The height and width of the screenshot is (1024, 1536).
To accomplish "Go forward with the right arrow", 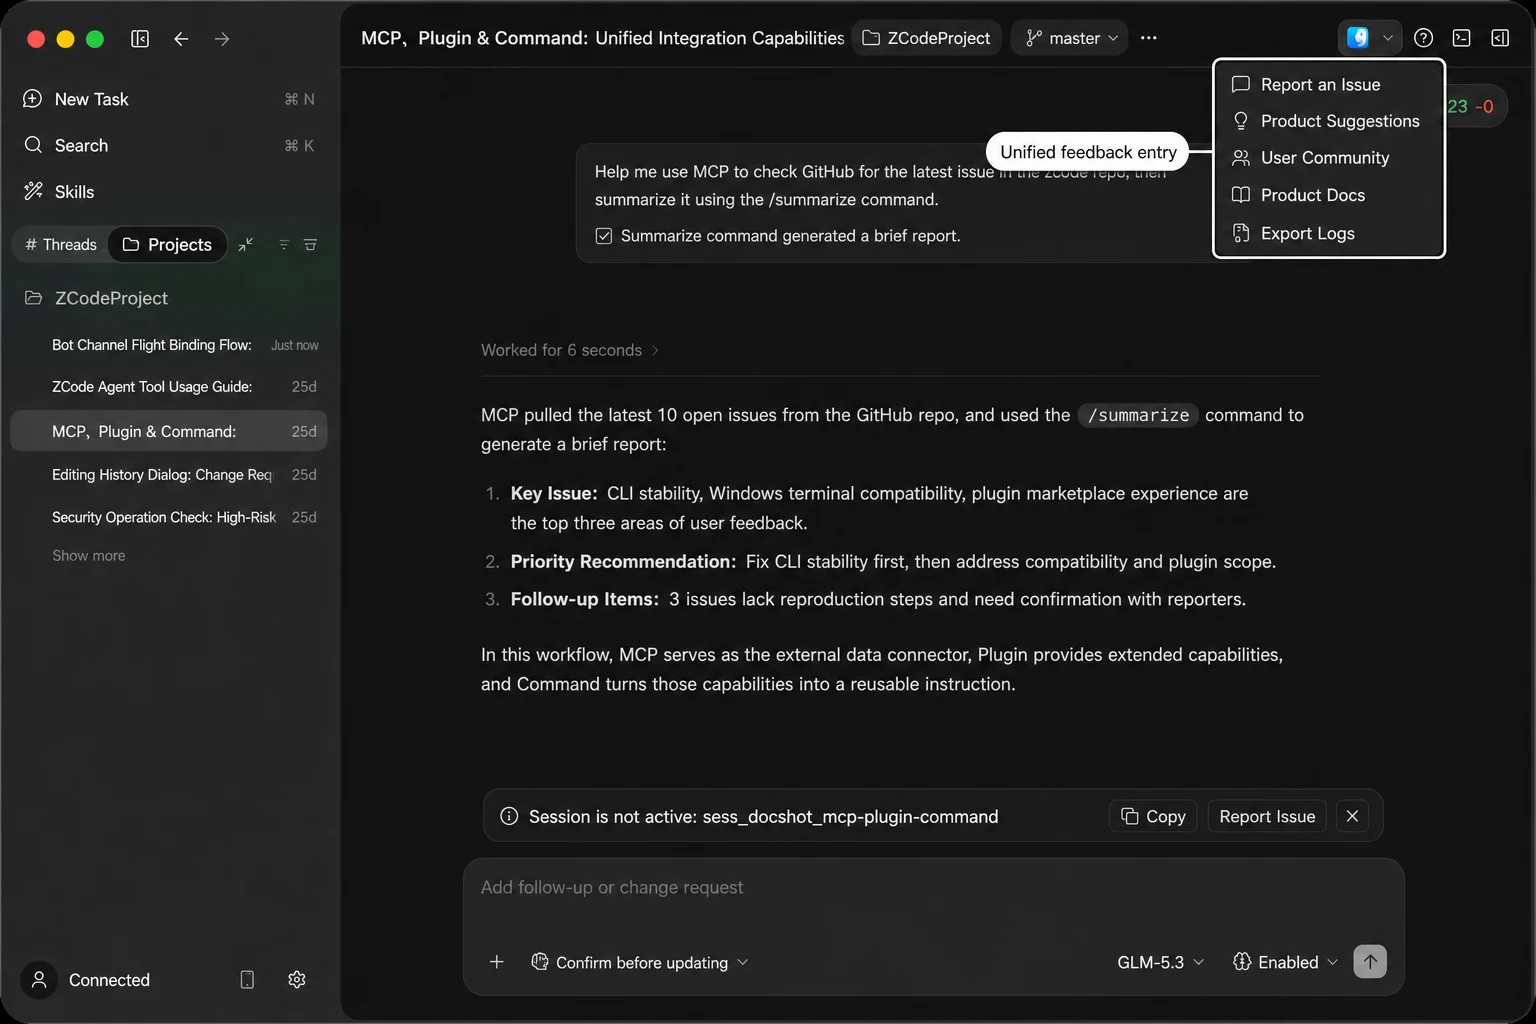I will 222,39.
